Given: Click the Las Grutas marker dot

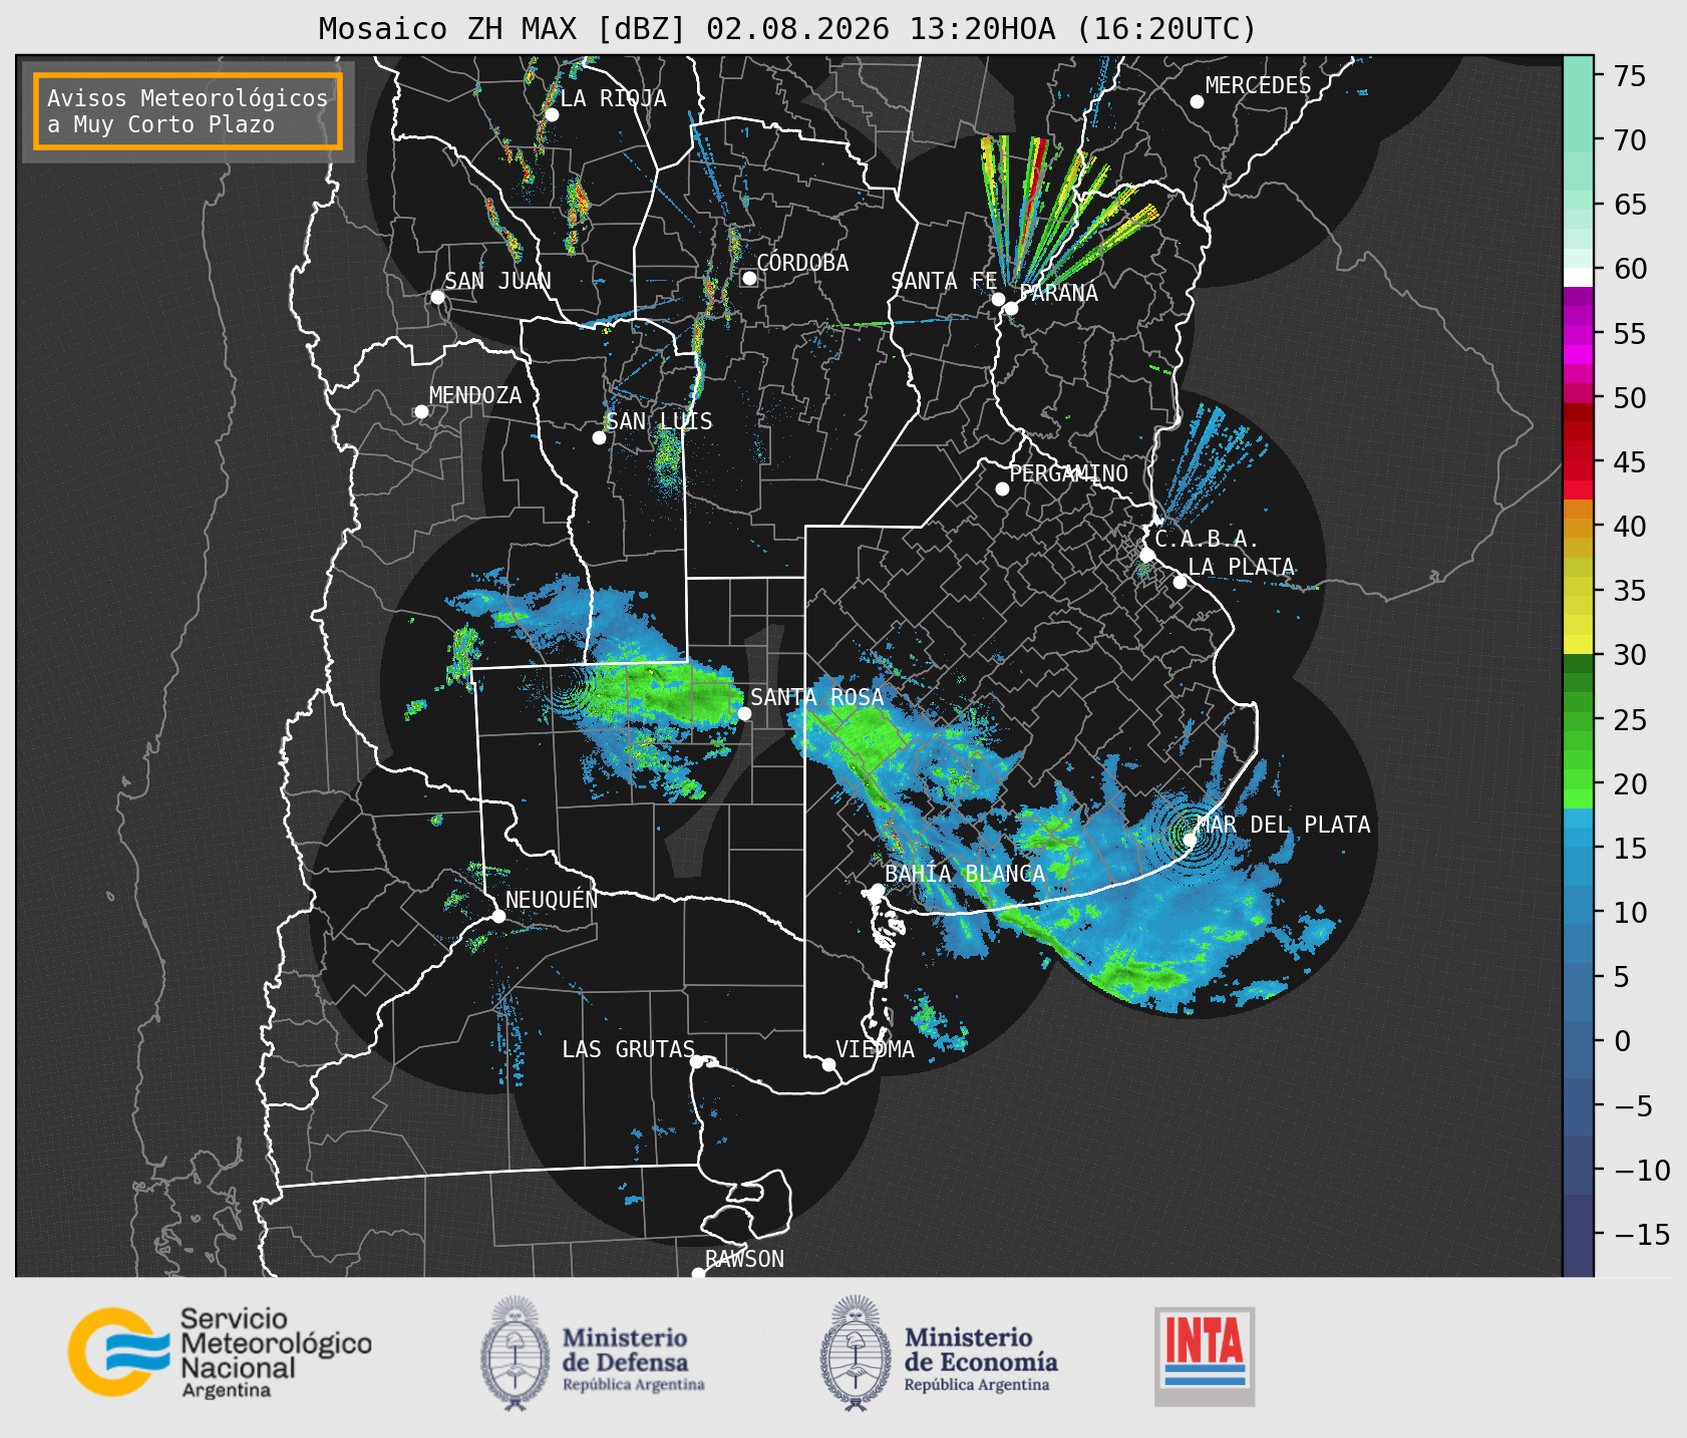Looking at the screenshot, I should click(697, 1061).
